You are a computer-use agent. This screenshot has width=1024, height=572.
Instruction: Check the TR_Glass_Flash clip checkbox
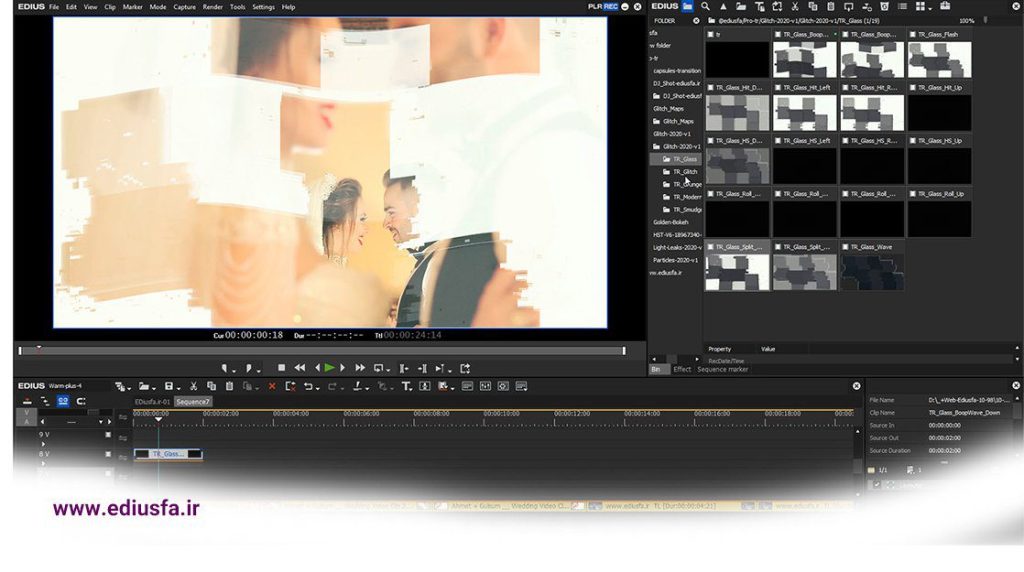[913, 34]
